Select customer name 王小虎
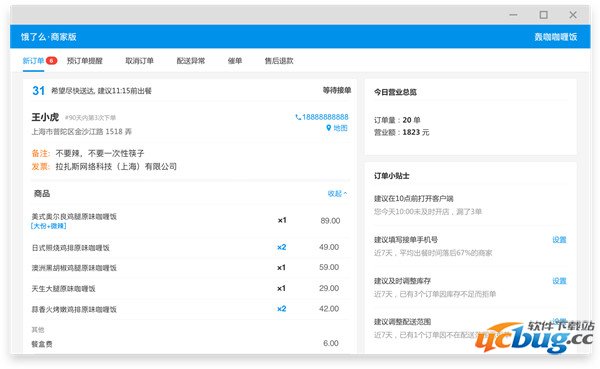 (45, 117)
